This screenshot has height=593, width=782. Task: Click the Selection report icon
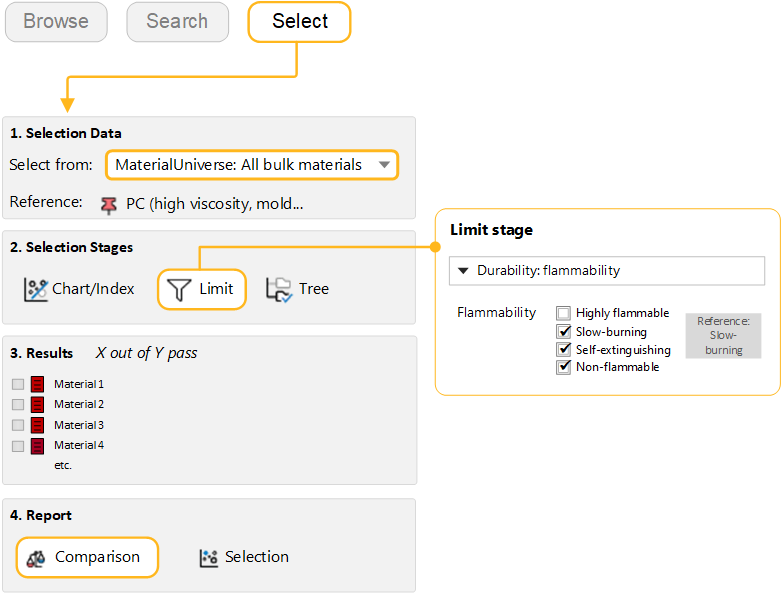(x=209, y=558)
